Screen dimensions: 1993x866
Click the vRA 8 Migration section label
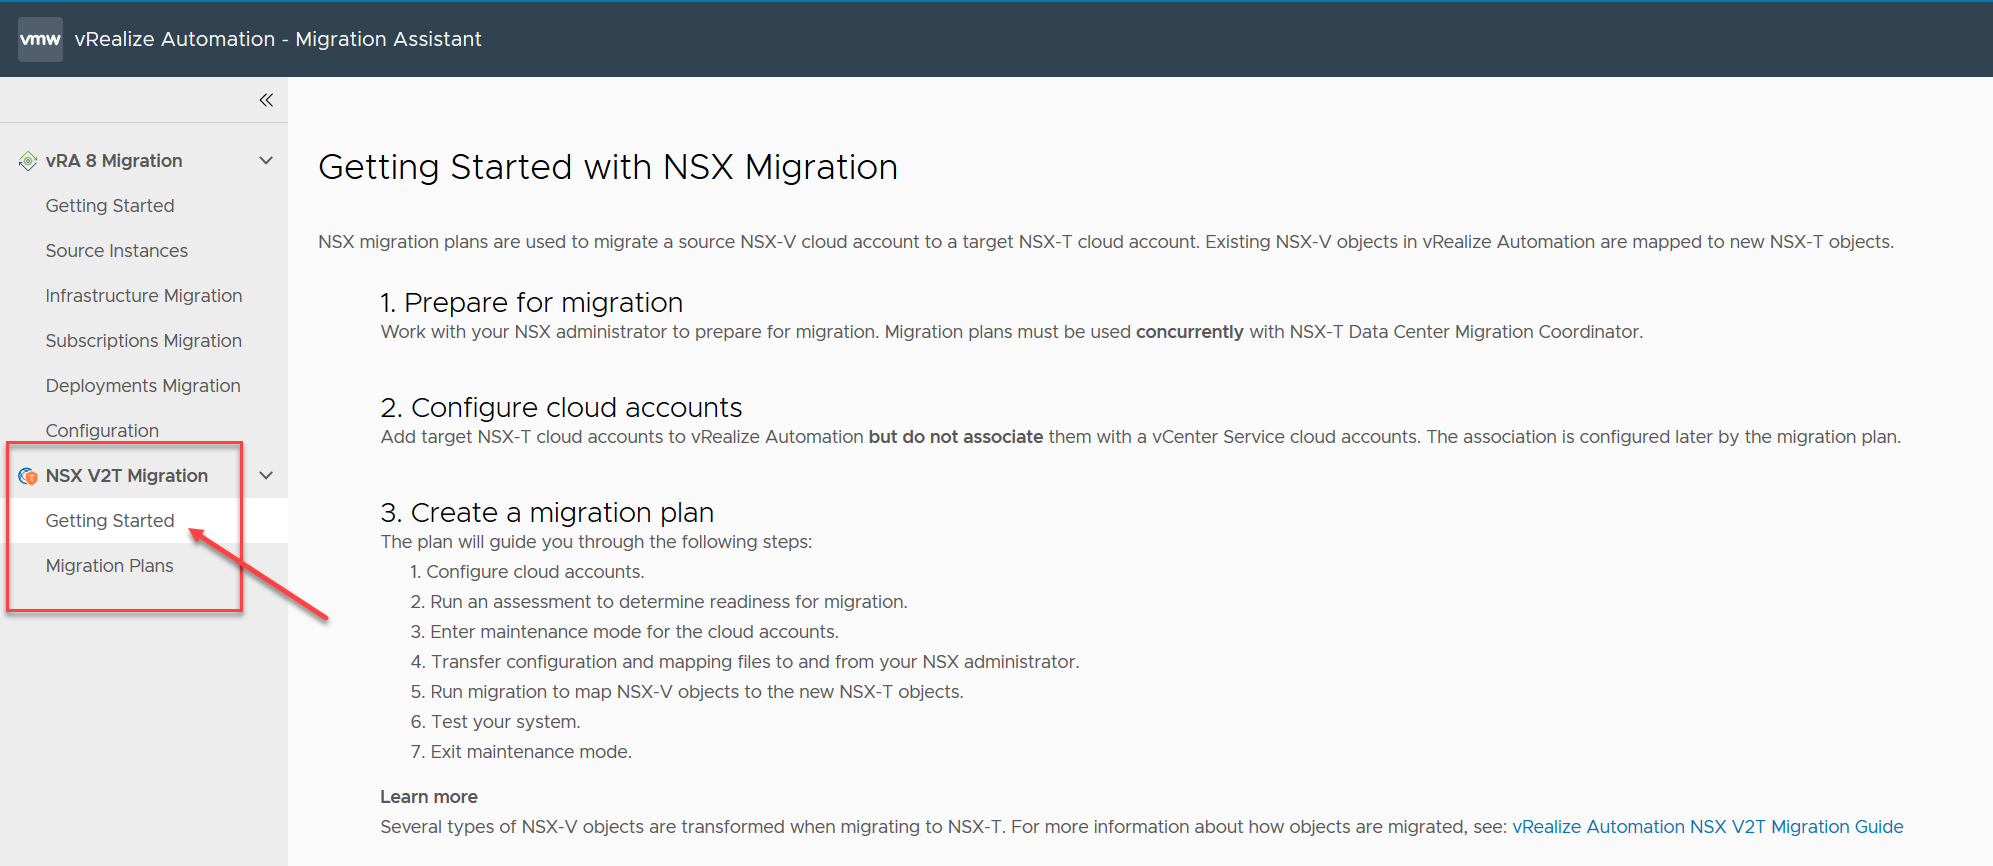(114, 161)
